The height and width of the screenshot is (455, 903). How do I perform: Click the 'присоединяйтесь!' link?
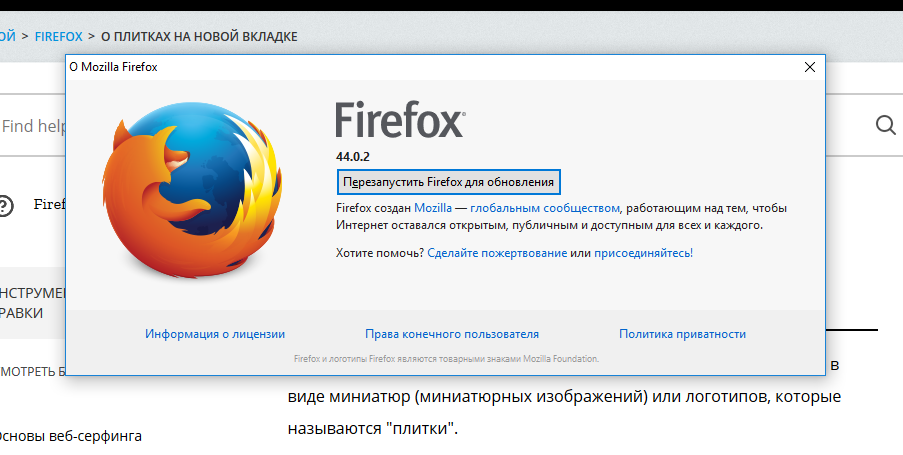point(643,253)
